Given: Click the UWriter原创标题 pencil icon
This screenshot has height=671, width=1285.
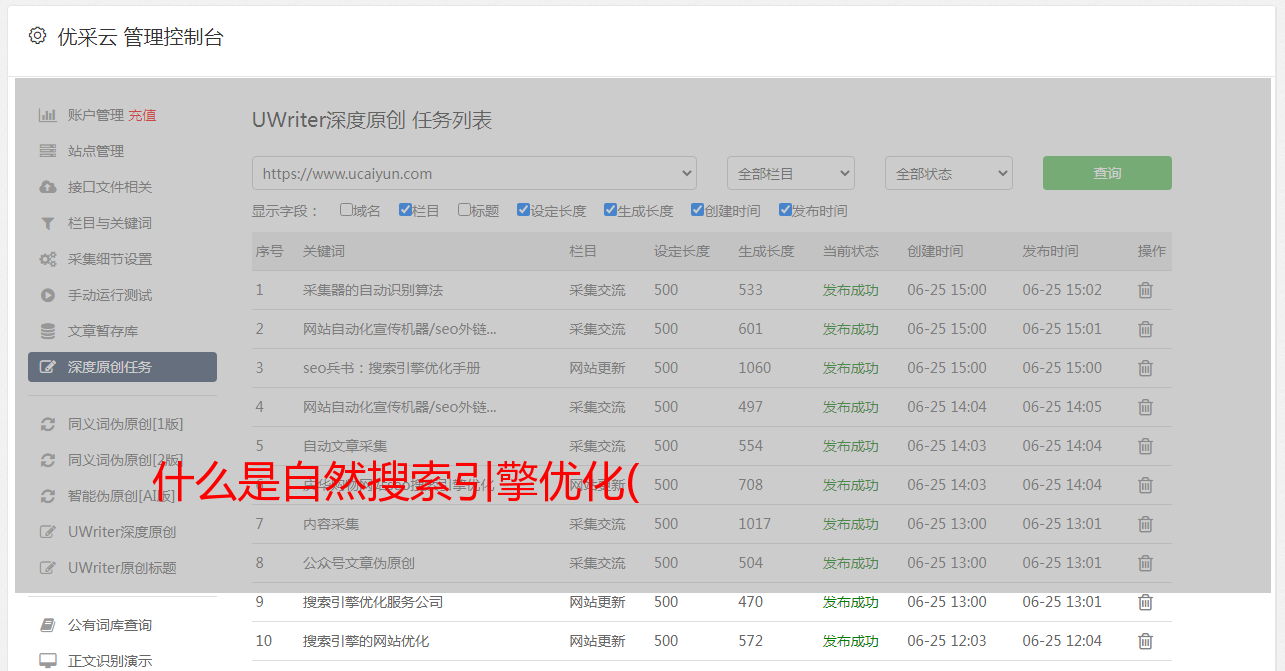Looking at the screenshot, I should (47, 568).
